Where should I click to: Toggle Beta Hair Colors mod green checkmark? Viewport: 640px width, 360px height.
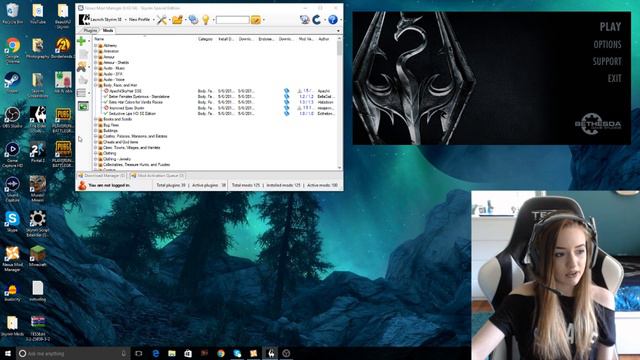pyautogui.click(x=106, y=102)
